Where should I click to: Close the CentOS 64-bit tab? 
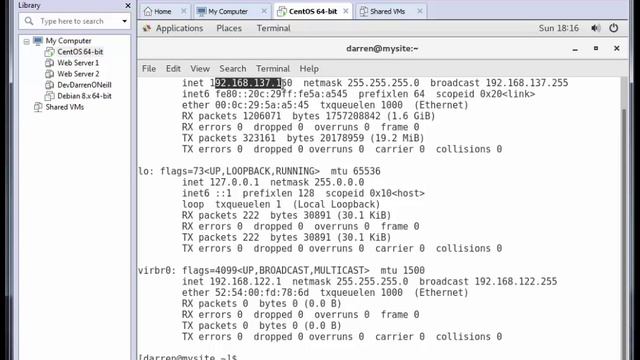tap(346, 11)
